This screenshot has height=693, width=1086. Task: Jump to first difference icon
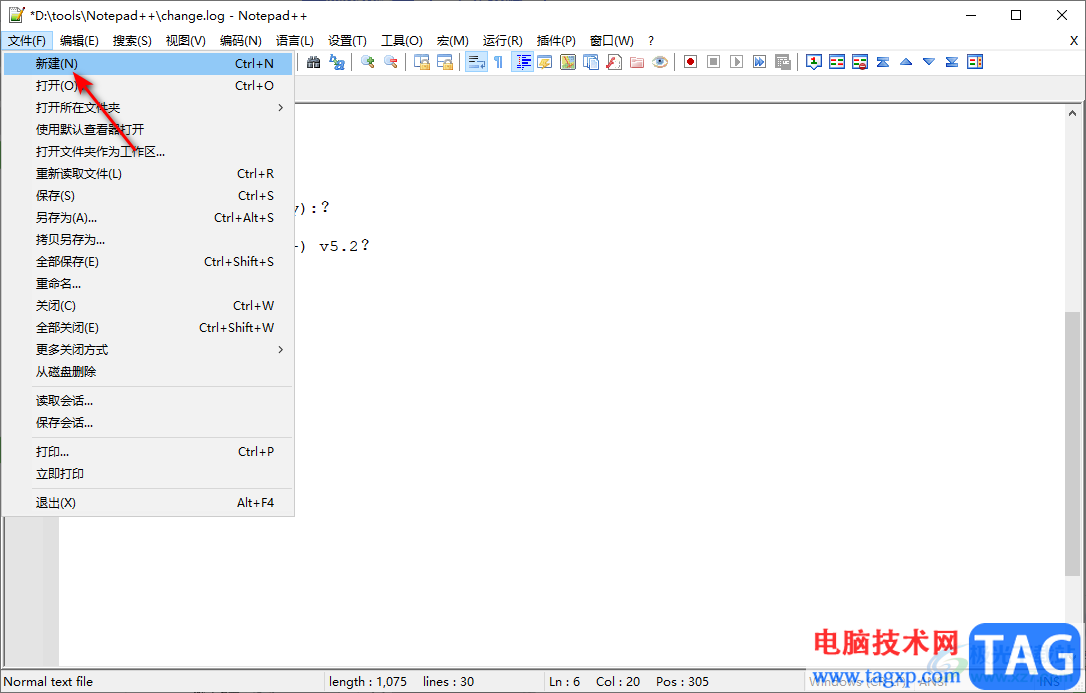(x=883, y=62)
